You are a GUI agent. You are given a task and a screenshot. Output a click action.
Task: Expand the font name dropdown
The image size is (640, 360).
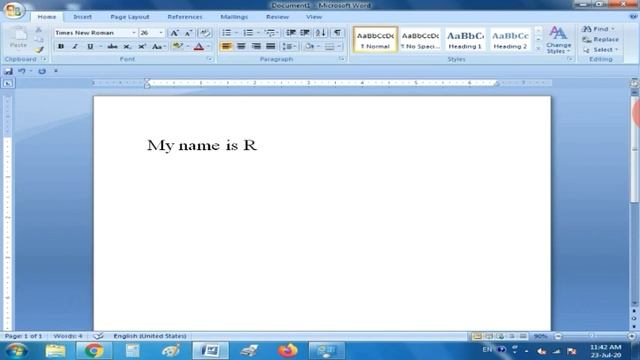[133, 33]
